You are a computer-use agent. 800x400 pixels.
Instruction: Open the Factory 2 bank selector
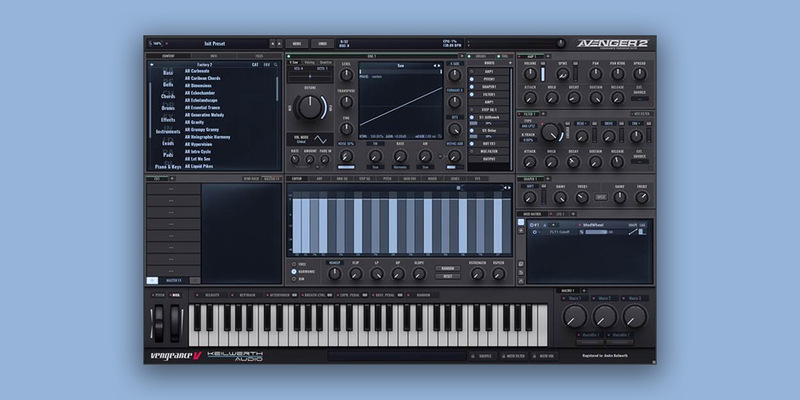click(x=205, y=65)
